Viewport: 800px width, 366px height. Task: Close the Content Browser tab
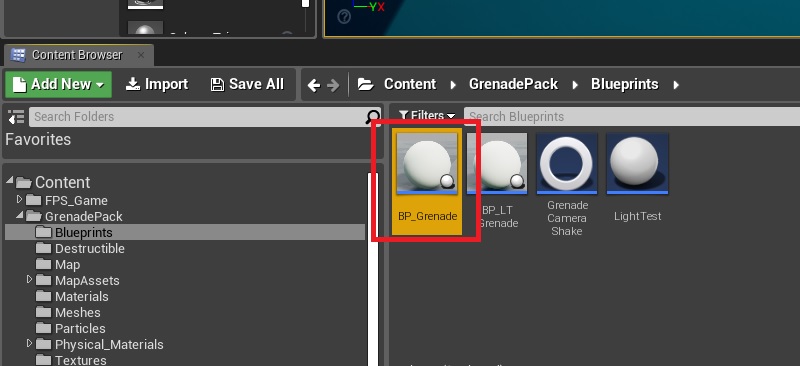pos(141,55)
